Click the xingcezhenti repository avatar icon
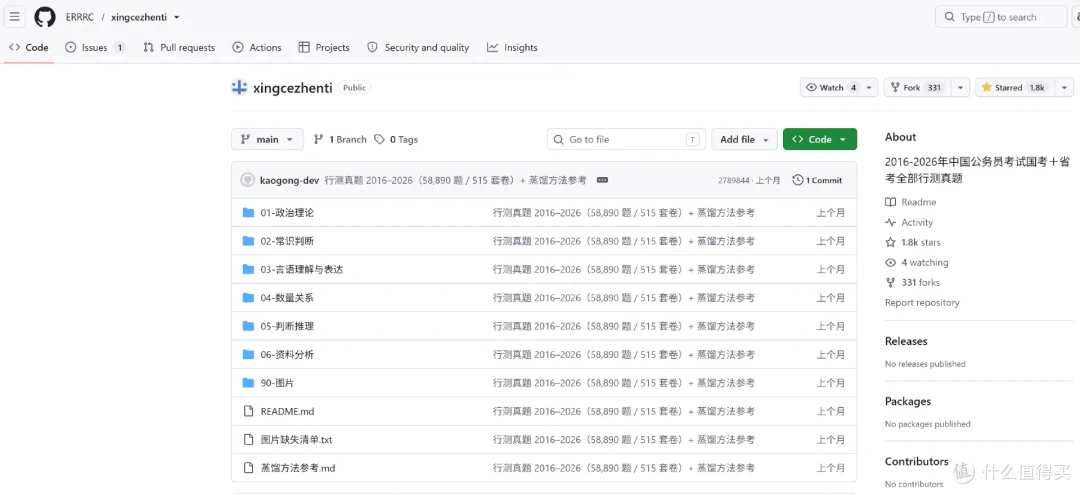The height and width of the screenshot is (494, 1080). [x=239, y=88]
